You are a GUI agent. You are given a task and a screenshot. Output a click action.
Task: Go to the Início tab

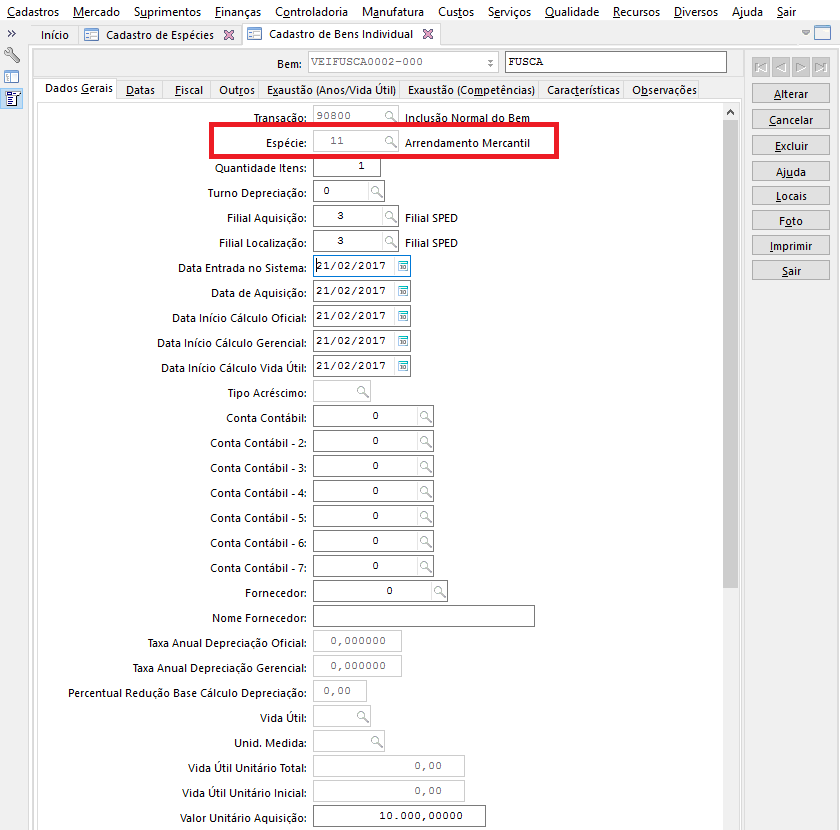coord(55,35)
